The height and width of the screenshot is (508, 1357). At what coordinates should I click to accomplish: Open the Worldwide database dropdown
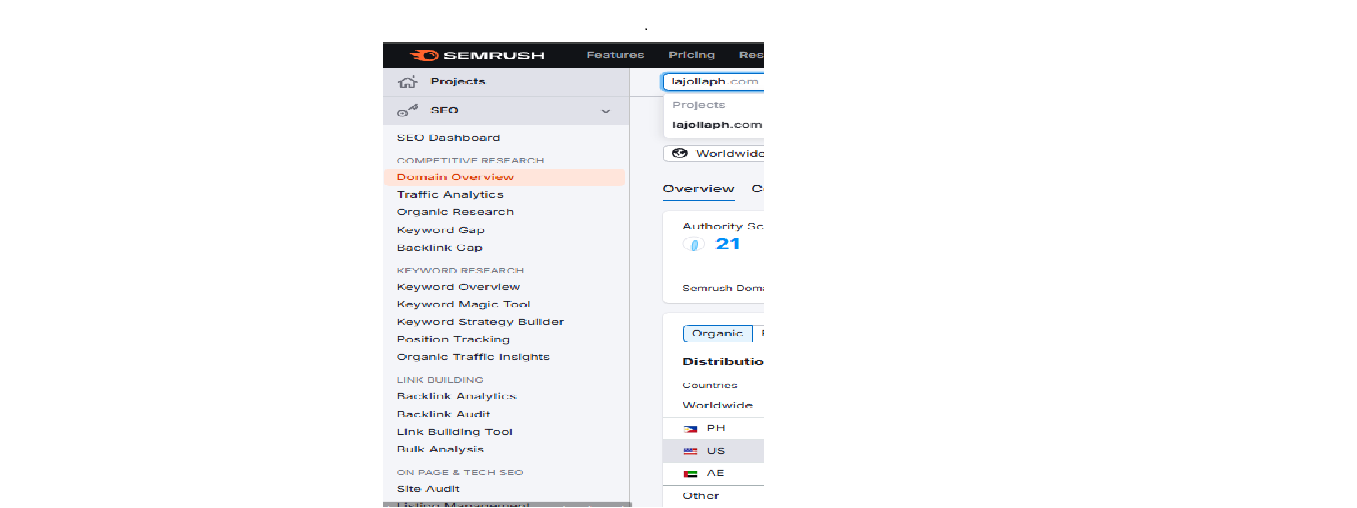pos(714,153)
